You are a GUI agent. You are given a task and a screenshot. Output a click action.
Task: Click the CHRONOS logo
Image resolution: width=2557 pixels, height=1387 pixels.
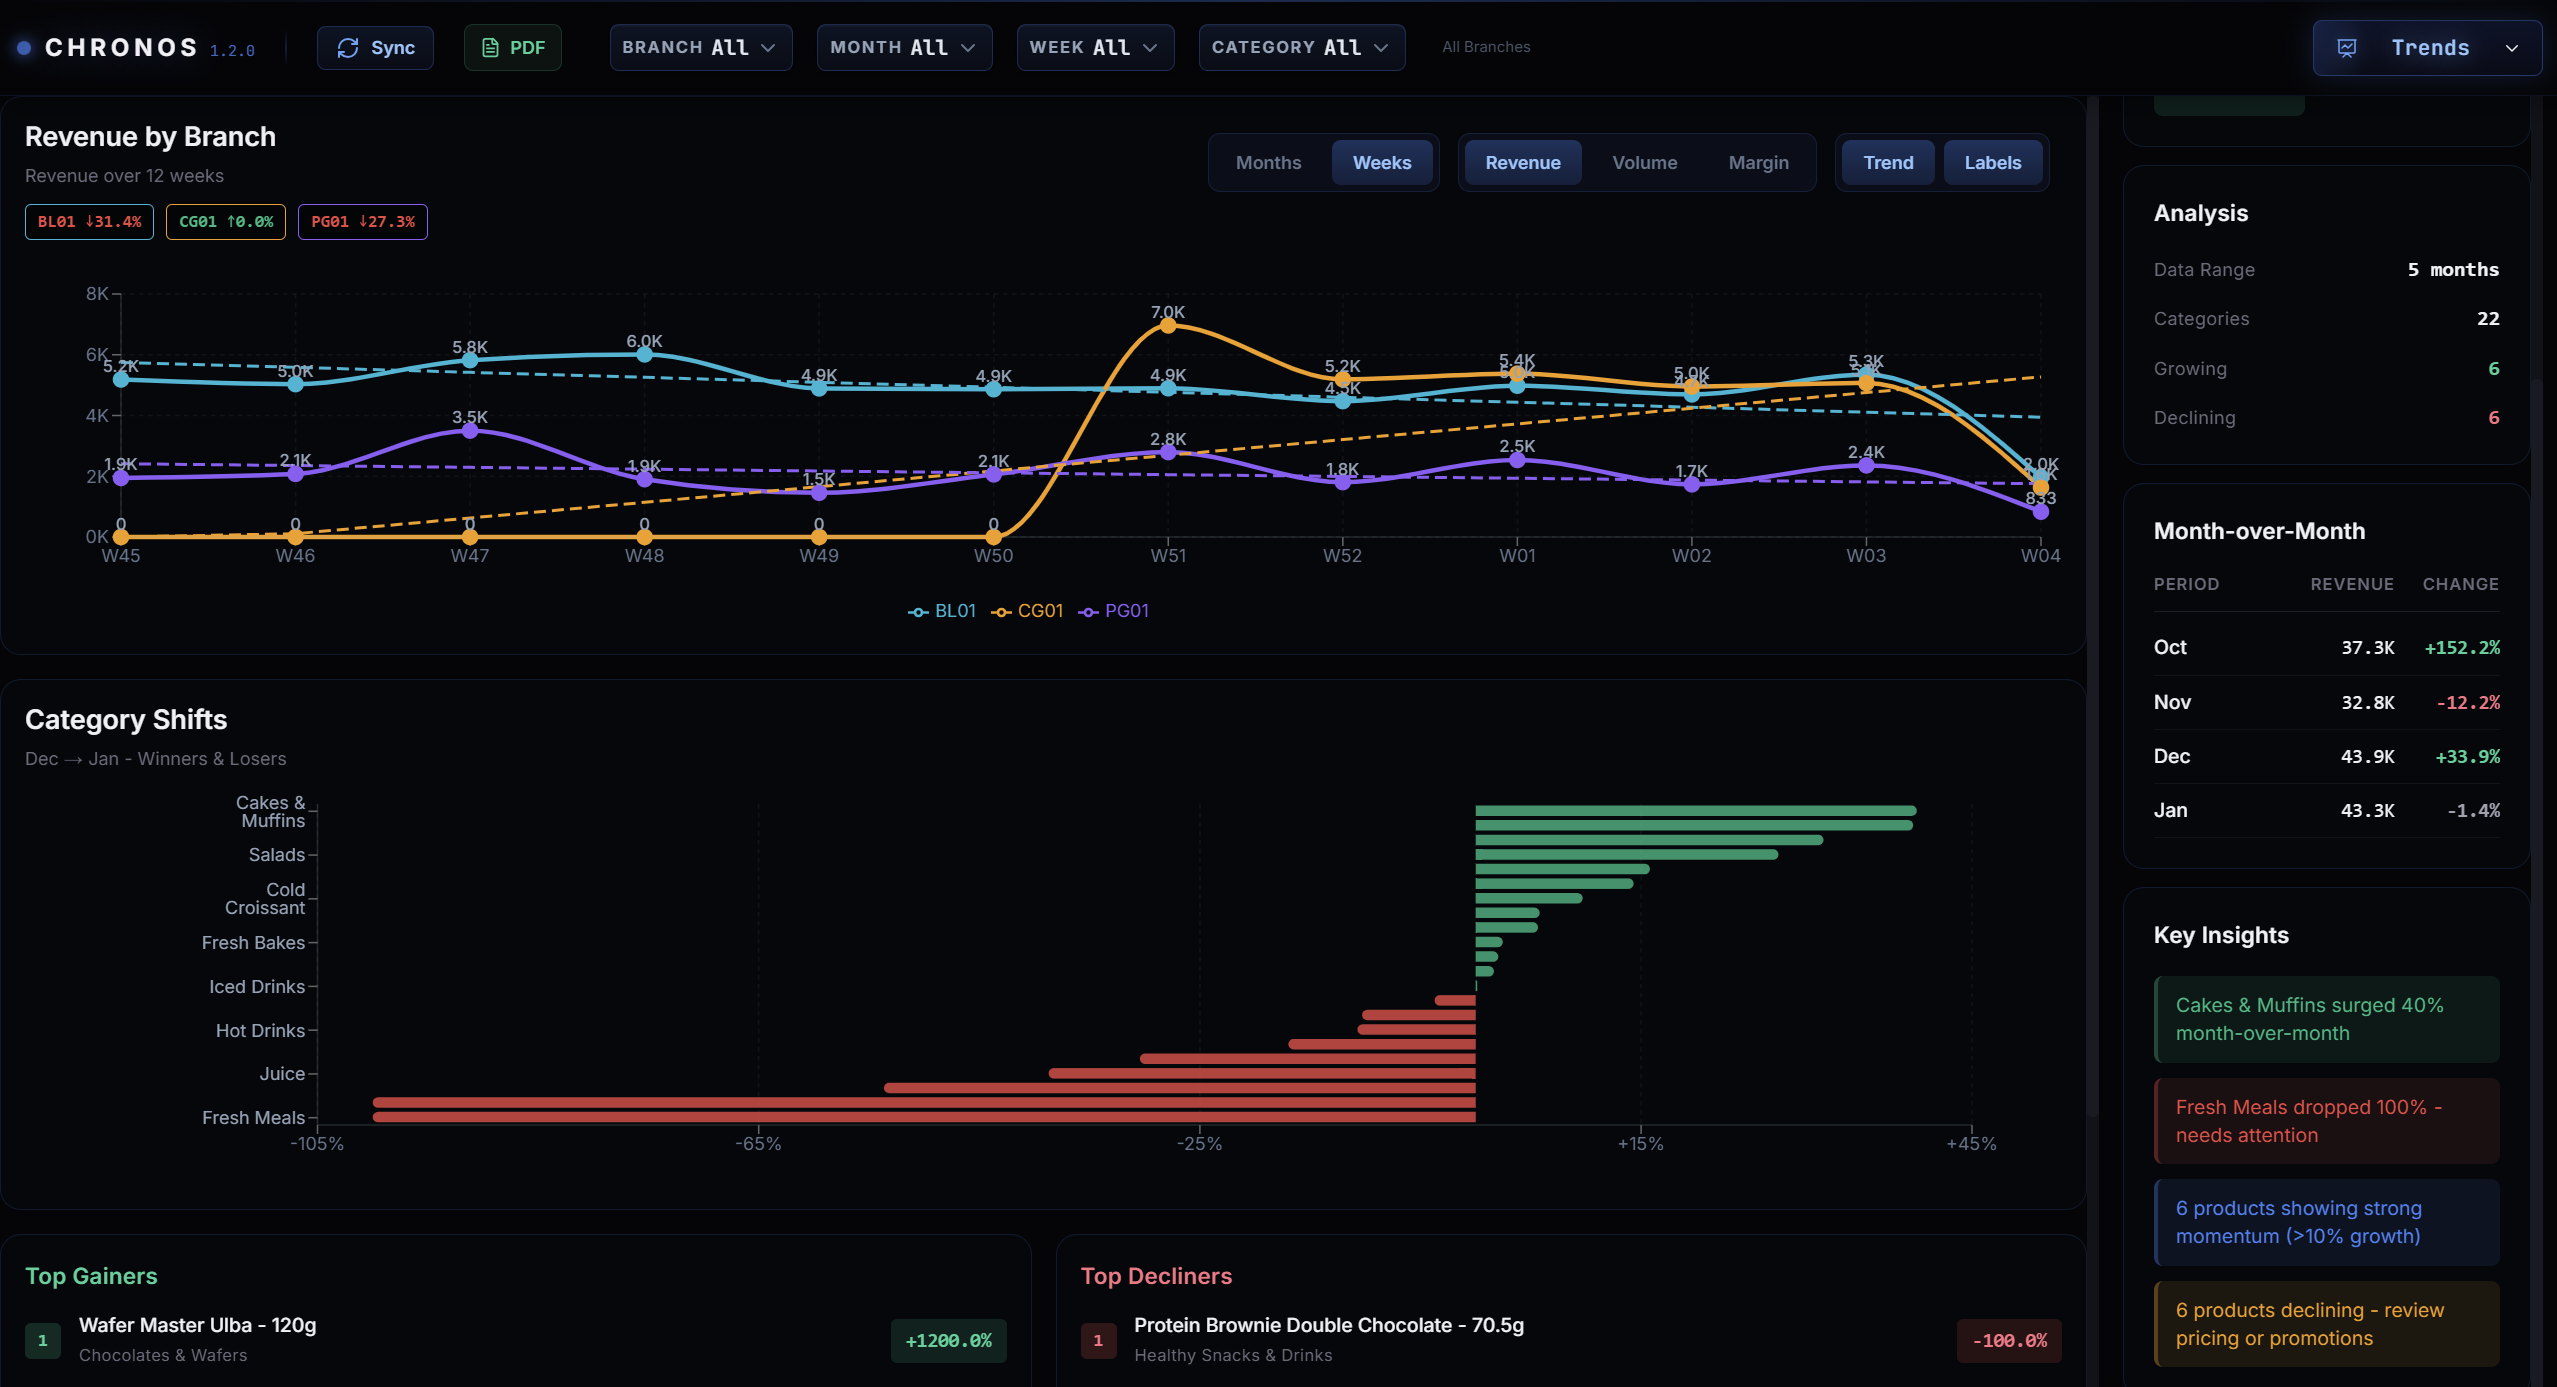120,47
